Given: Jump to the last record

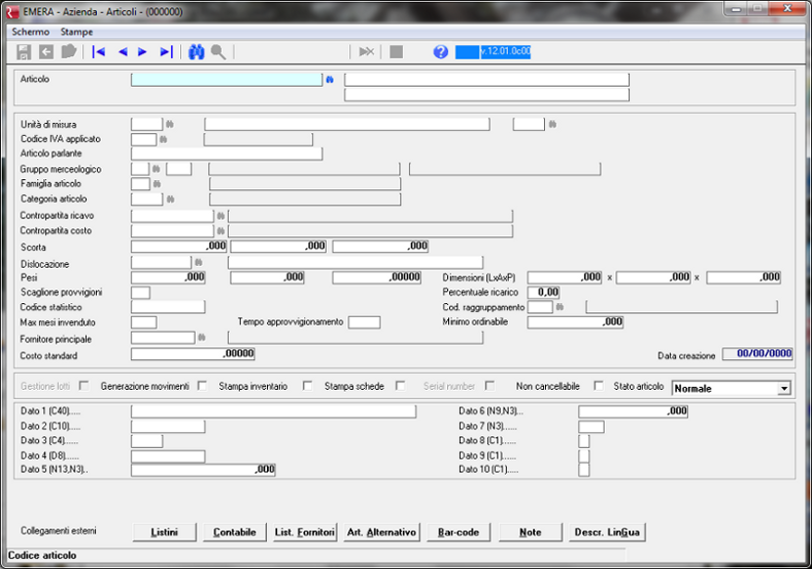Looking at the screenshot, I should [166, 52].
